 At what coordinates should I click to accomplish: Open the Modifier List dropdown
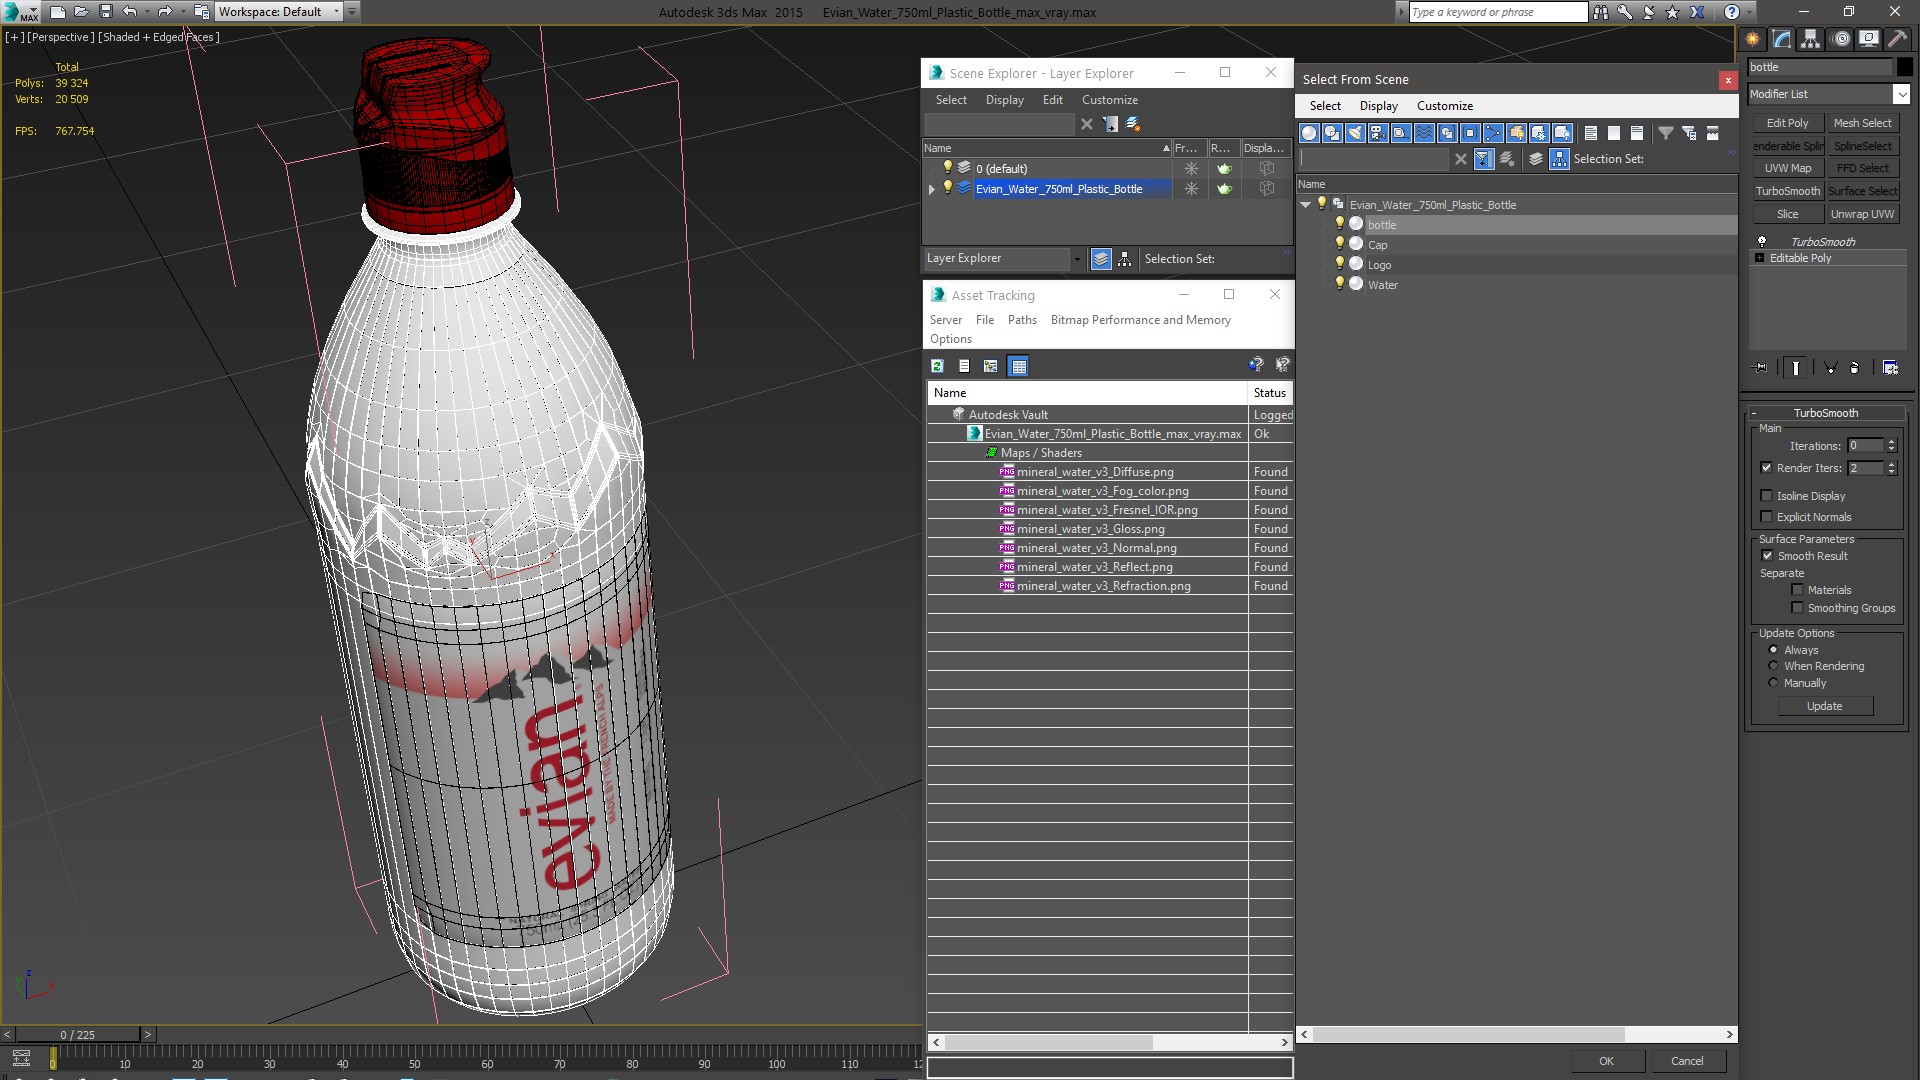point(1901,94)
